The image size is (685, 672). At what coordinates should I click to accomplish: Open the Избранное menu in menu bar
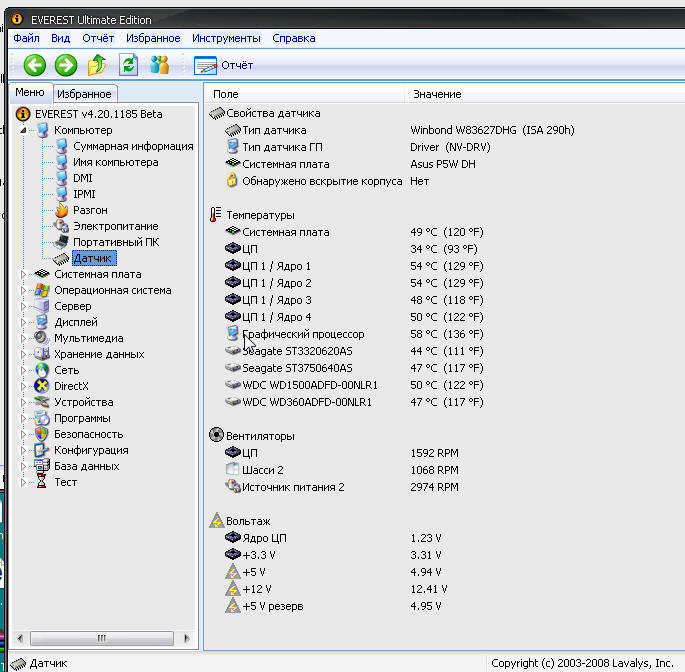coord(153,38)
